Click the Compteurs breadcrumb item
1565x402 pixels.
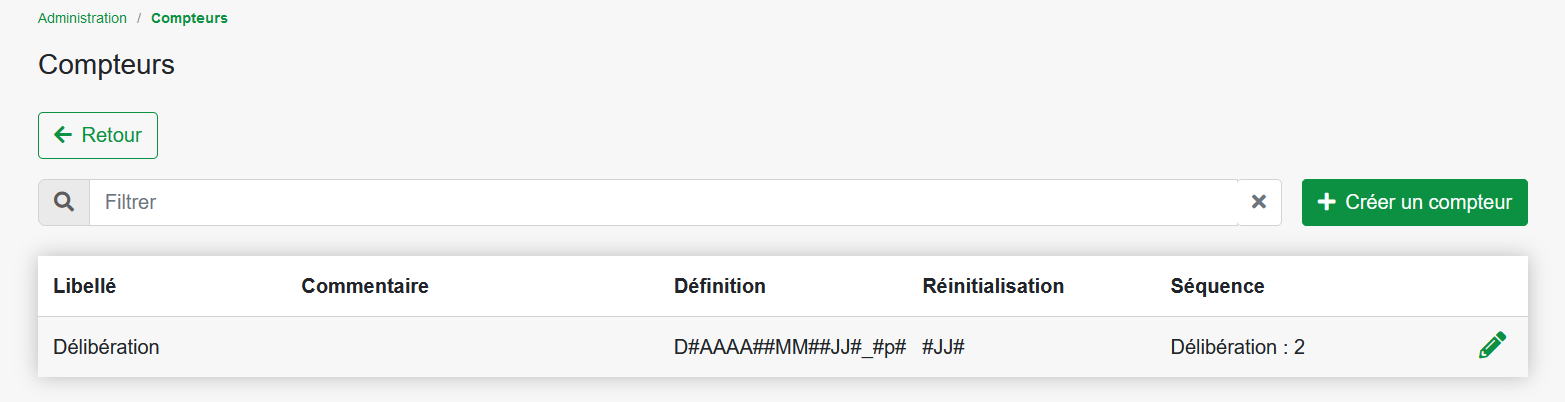189,18
